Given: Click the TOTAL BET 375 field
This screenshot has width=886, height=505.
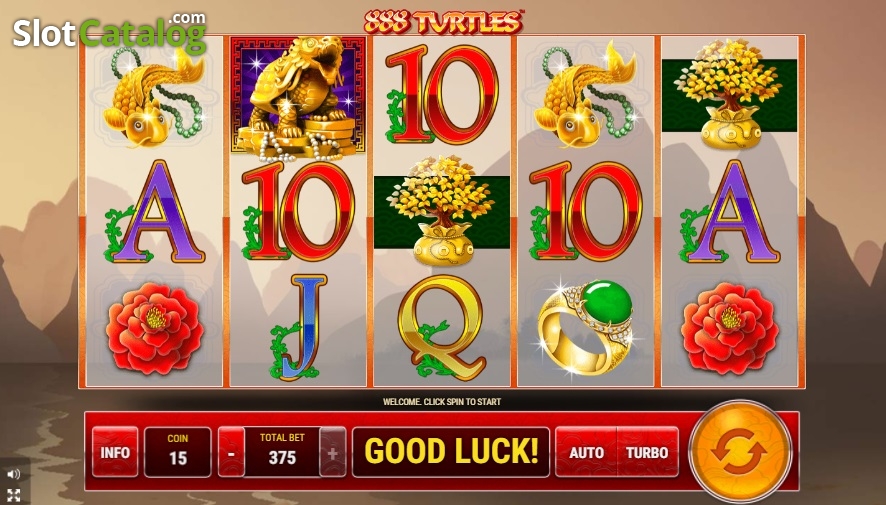Looking at the screenshot, I should (282, 452).
